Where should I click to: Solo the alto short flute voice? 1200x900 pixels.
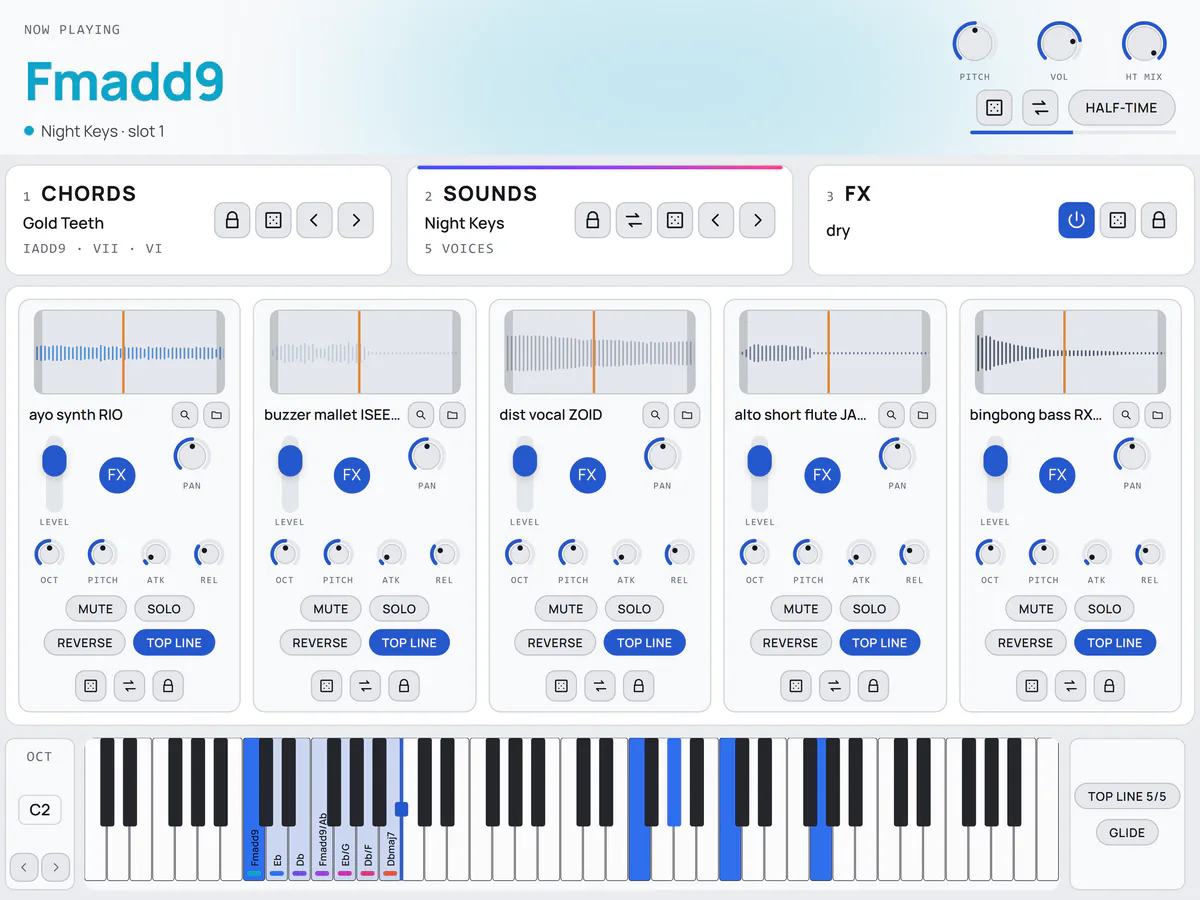click(869, 609)
